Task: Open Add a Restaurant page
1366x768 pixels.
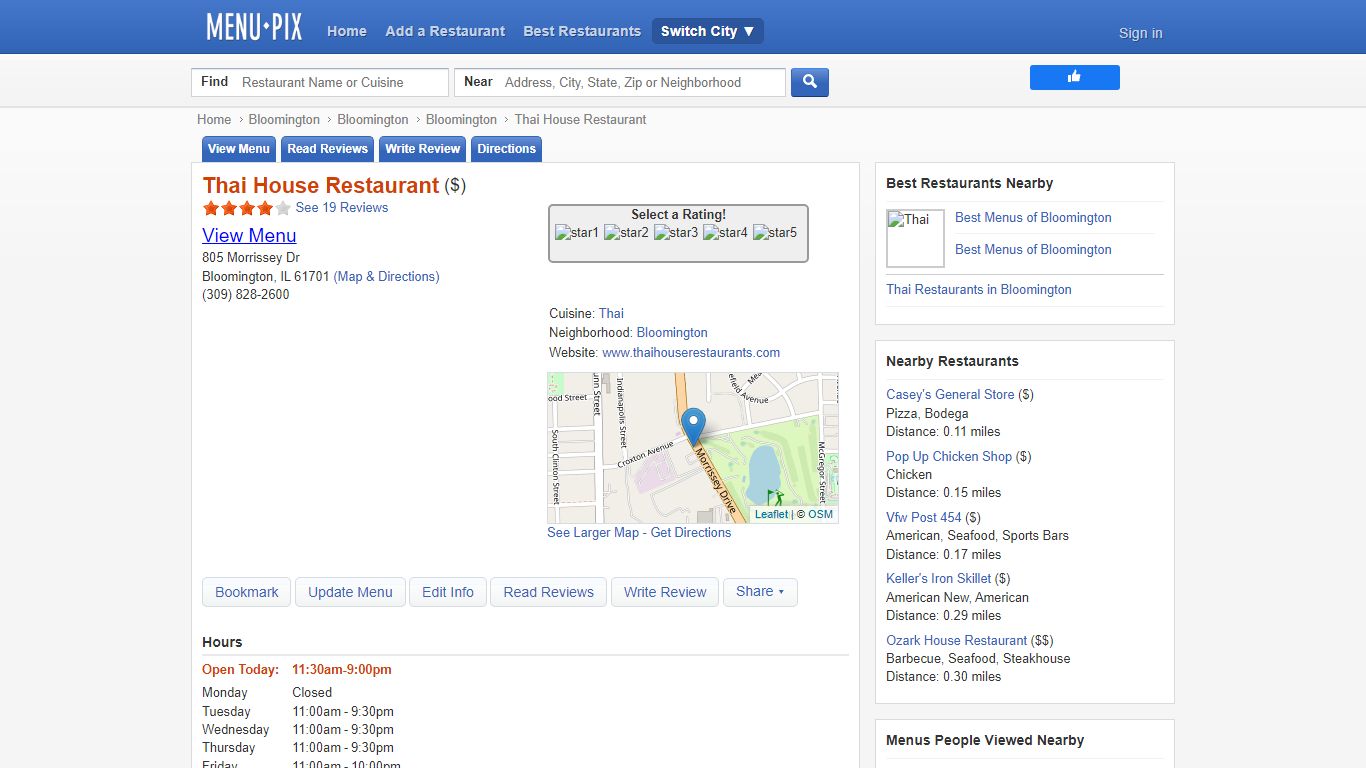Action: pos(445,31)
